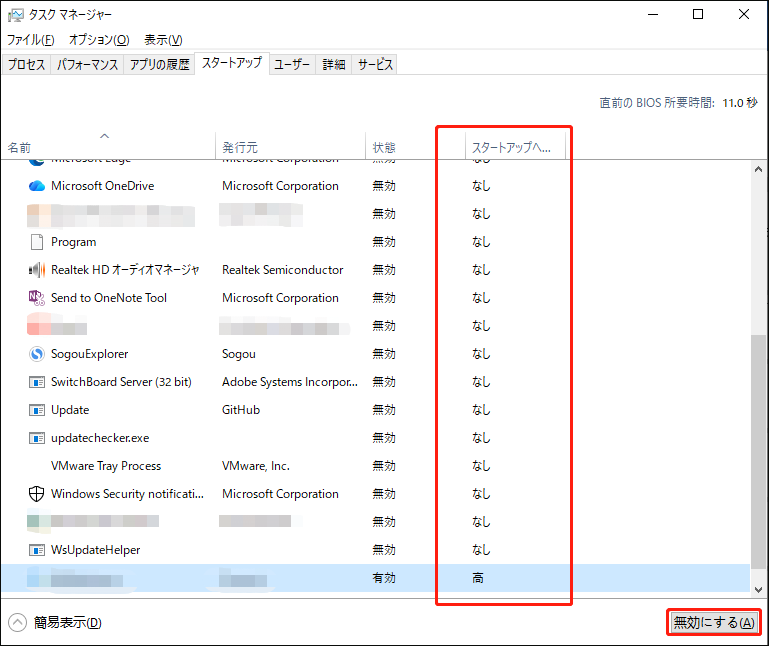Click the Send to OneNote Tool icon
Viewport: 769px width, 646px height.
click(37, 298)
